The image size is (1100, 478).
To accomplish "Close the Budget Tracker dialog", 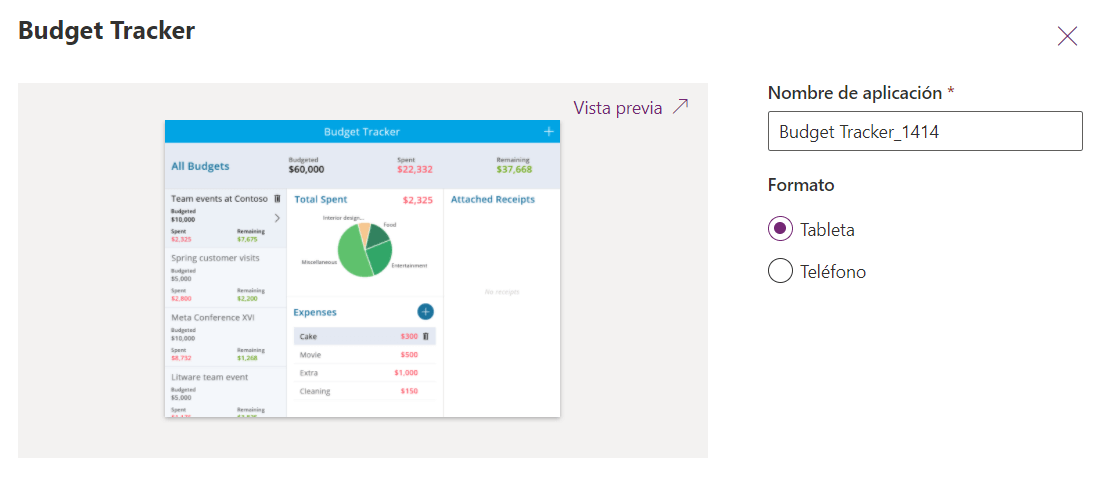I will (1067, 37).
